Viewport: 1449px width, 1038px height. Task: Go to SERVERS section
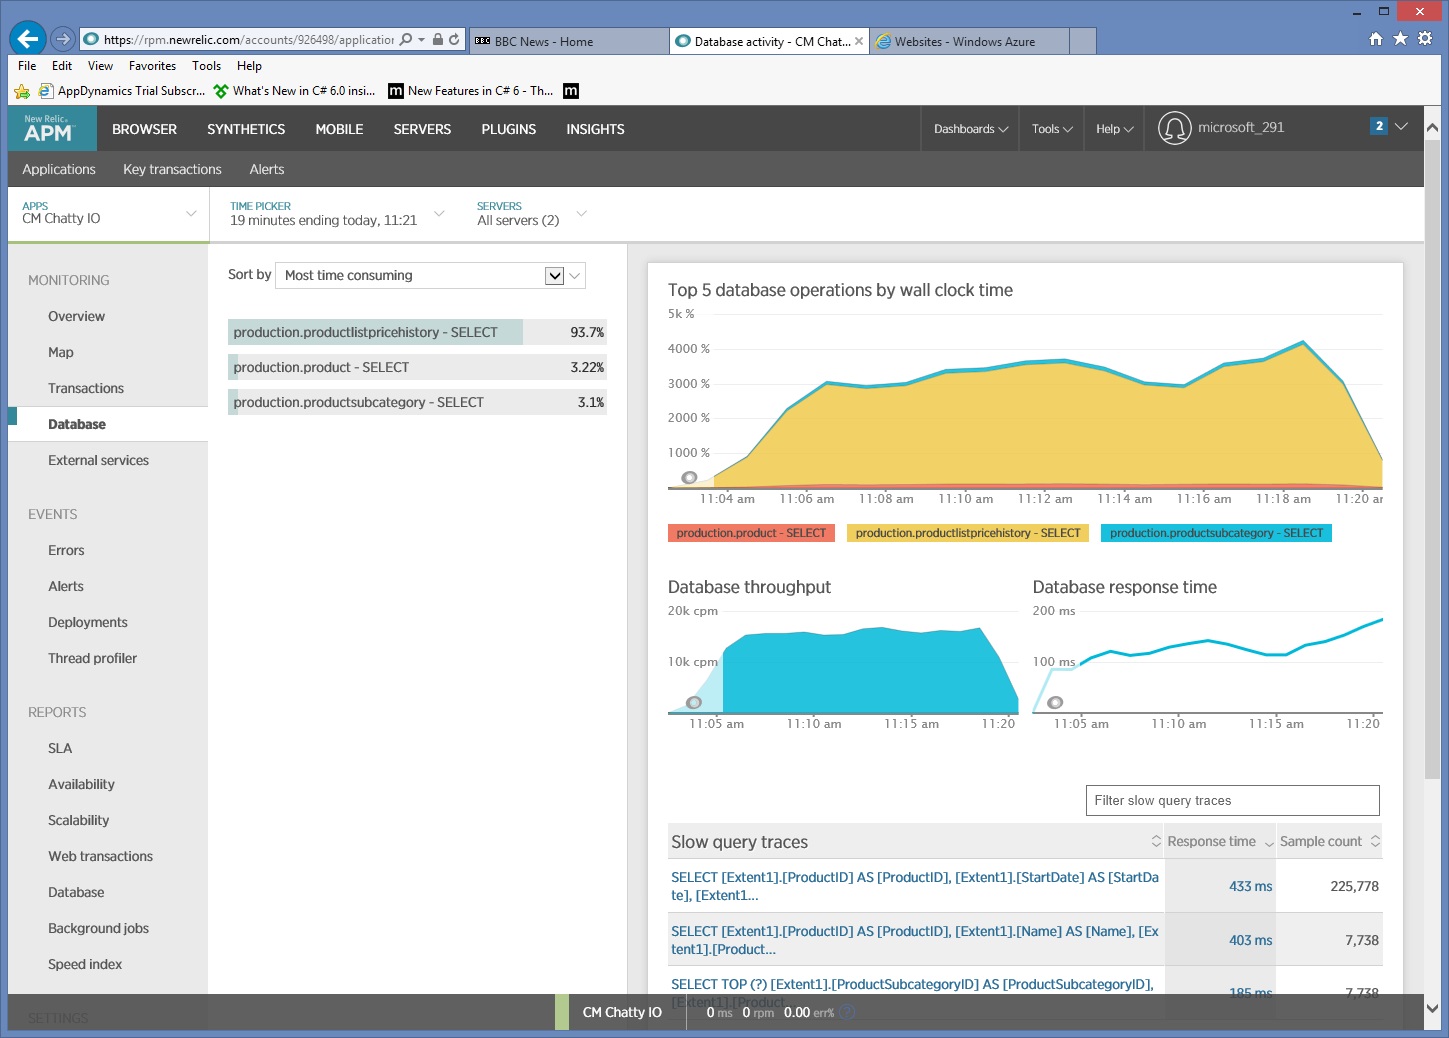[x=422, y=129]
